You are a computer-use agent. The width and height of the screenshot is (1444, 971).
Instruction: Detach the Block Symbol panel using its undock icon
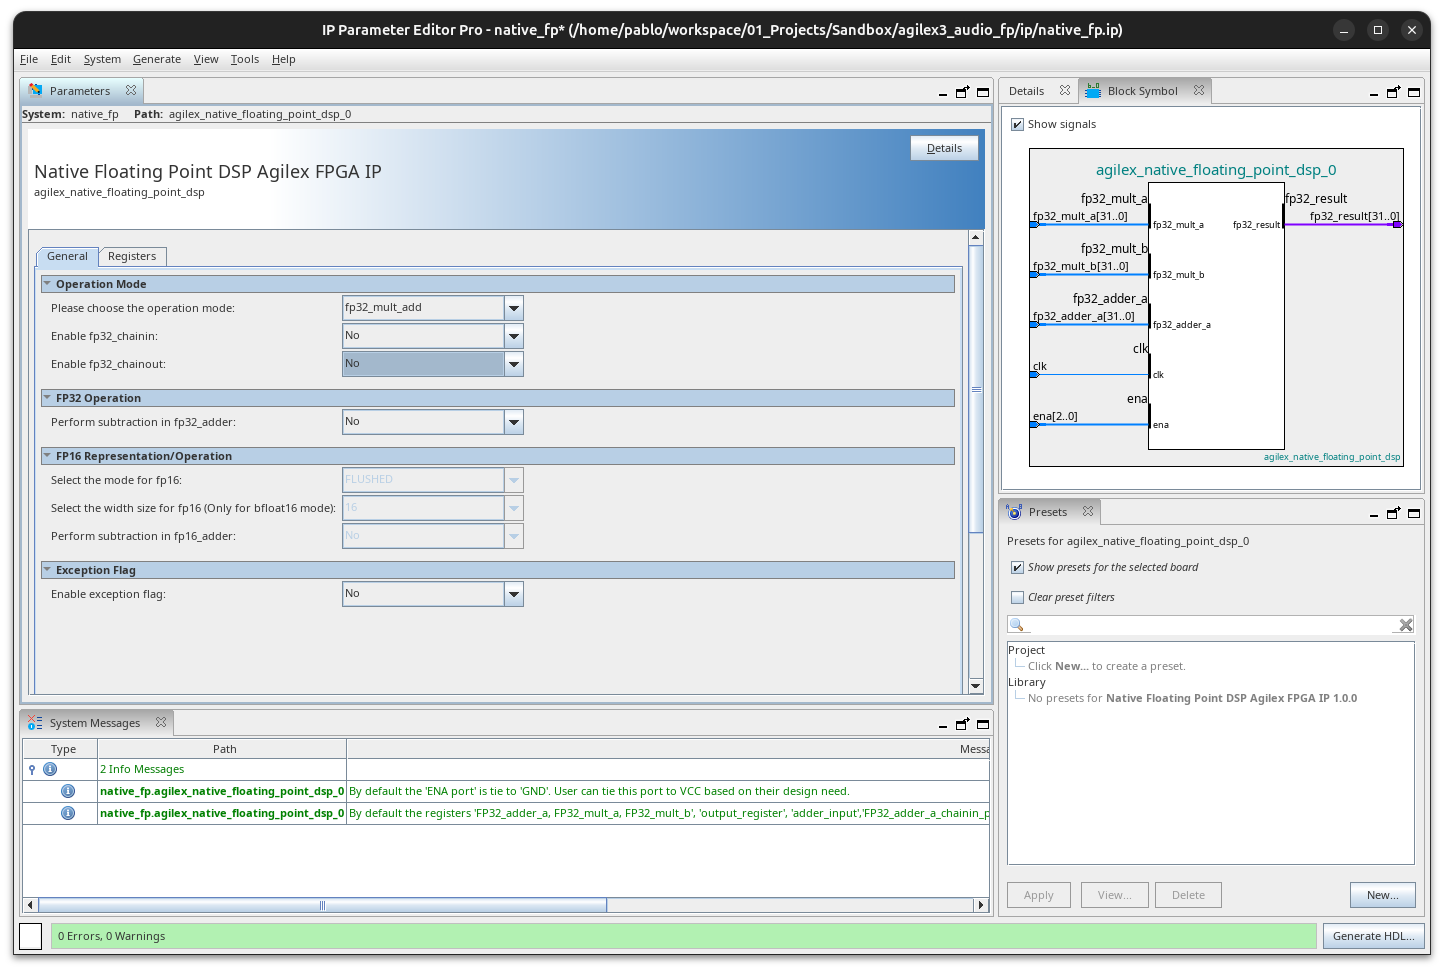tap(1392, 91)
